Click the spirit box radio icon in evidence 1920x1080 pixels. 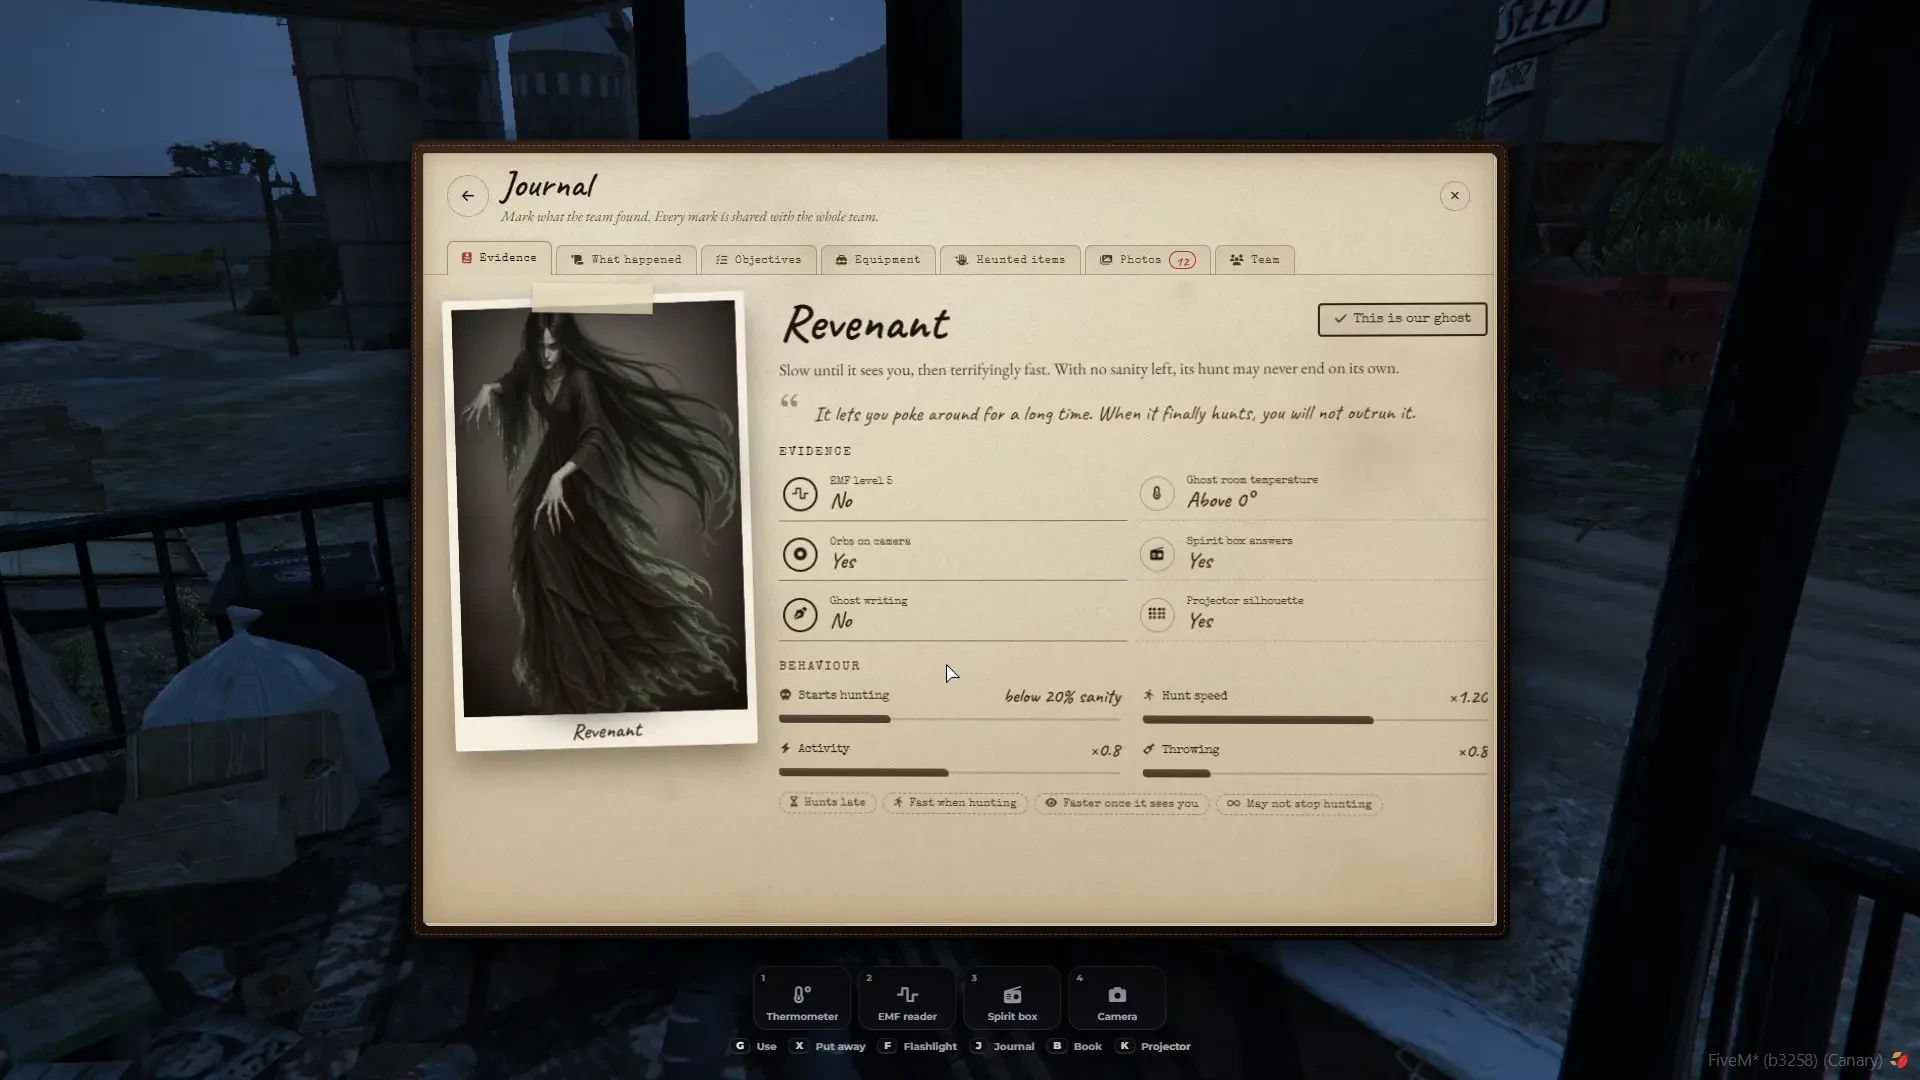[x=1157, y=554]
